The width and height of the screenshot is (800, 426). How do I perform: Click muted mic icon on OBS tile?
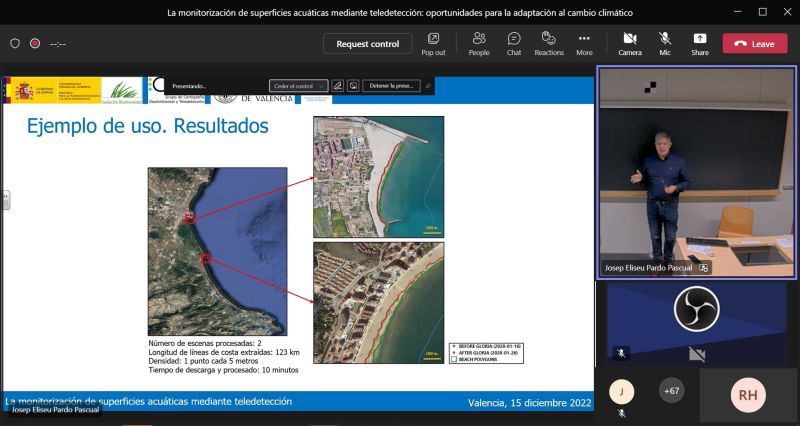pyautogui.click(x=621, y=353)
